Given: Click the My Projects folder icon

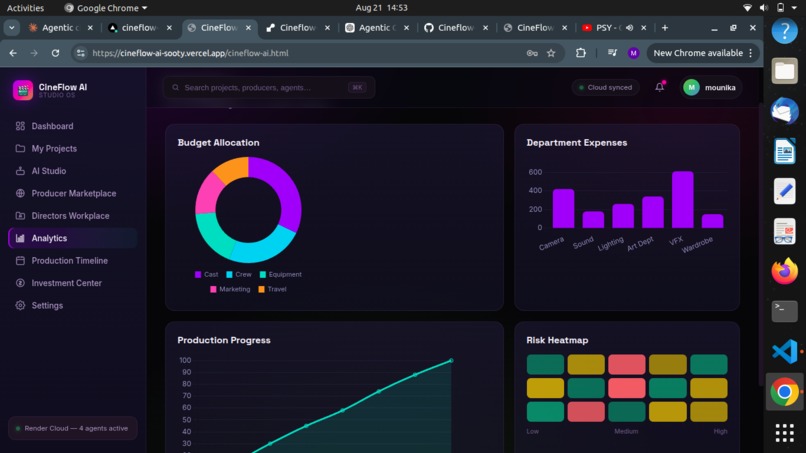Looking at the screenshot, I should [x=20, y=149].
